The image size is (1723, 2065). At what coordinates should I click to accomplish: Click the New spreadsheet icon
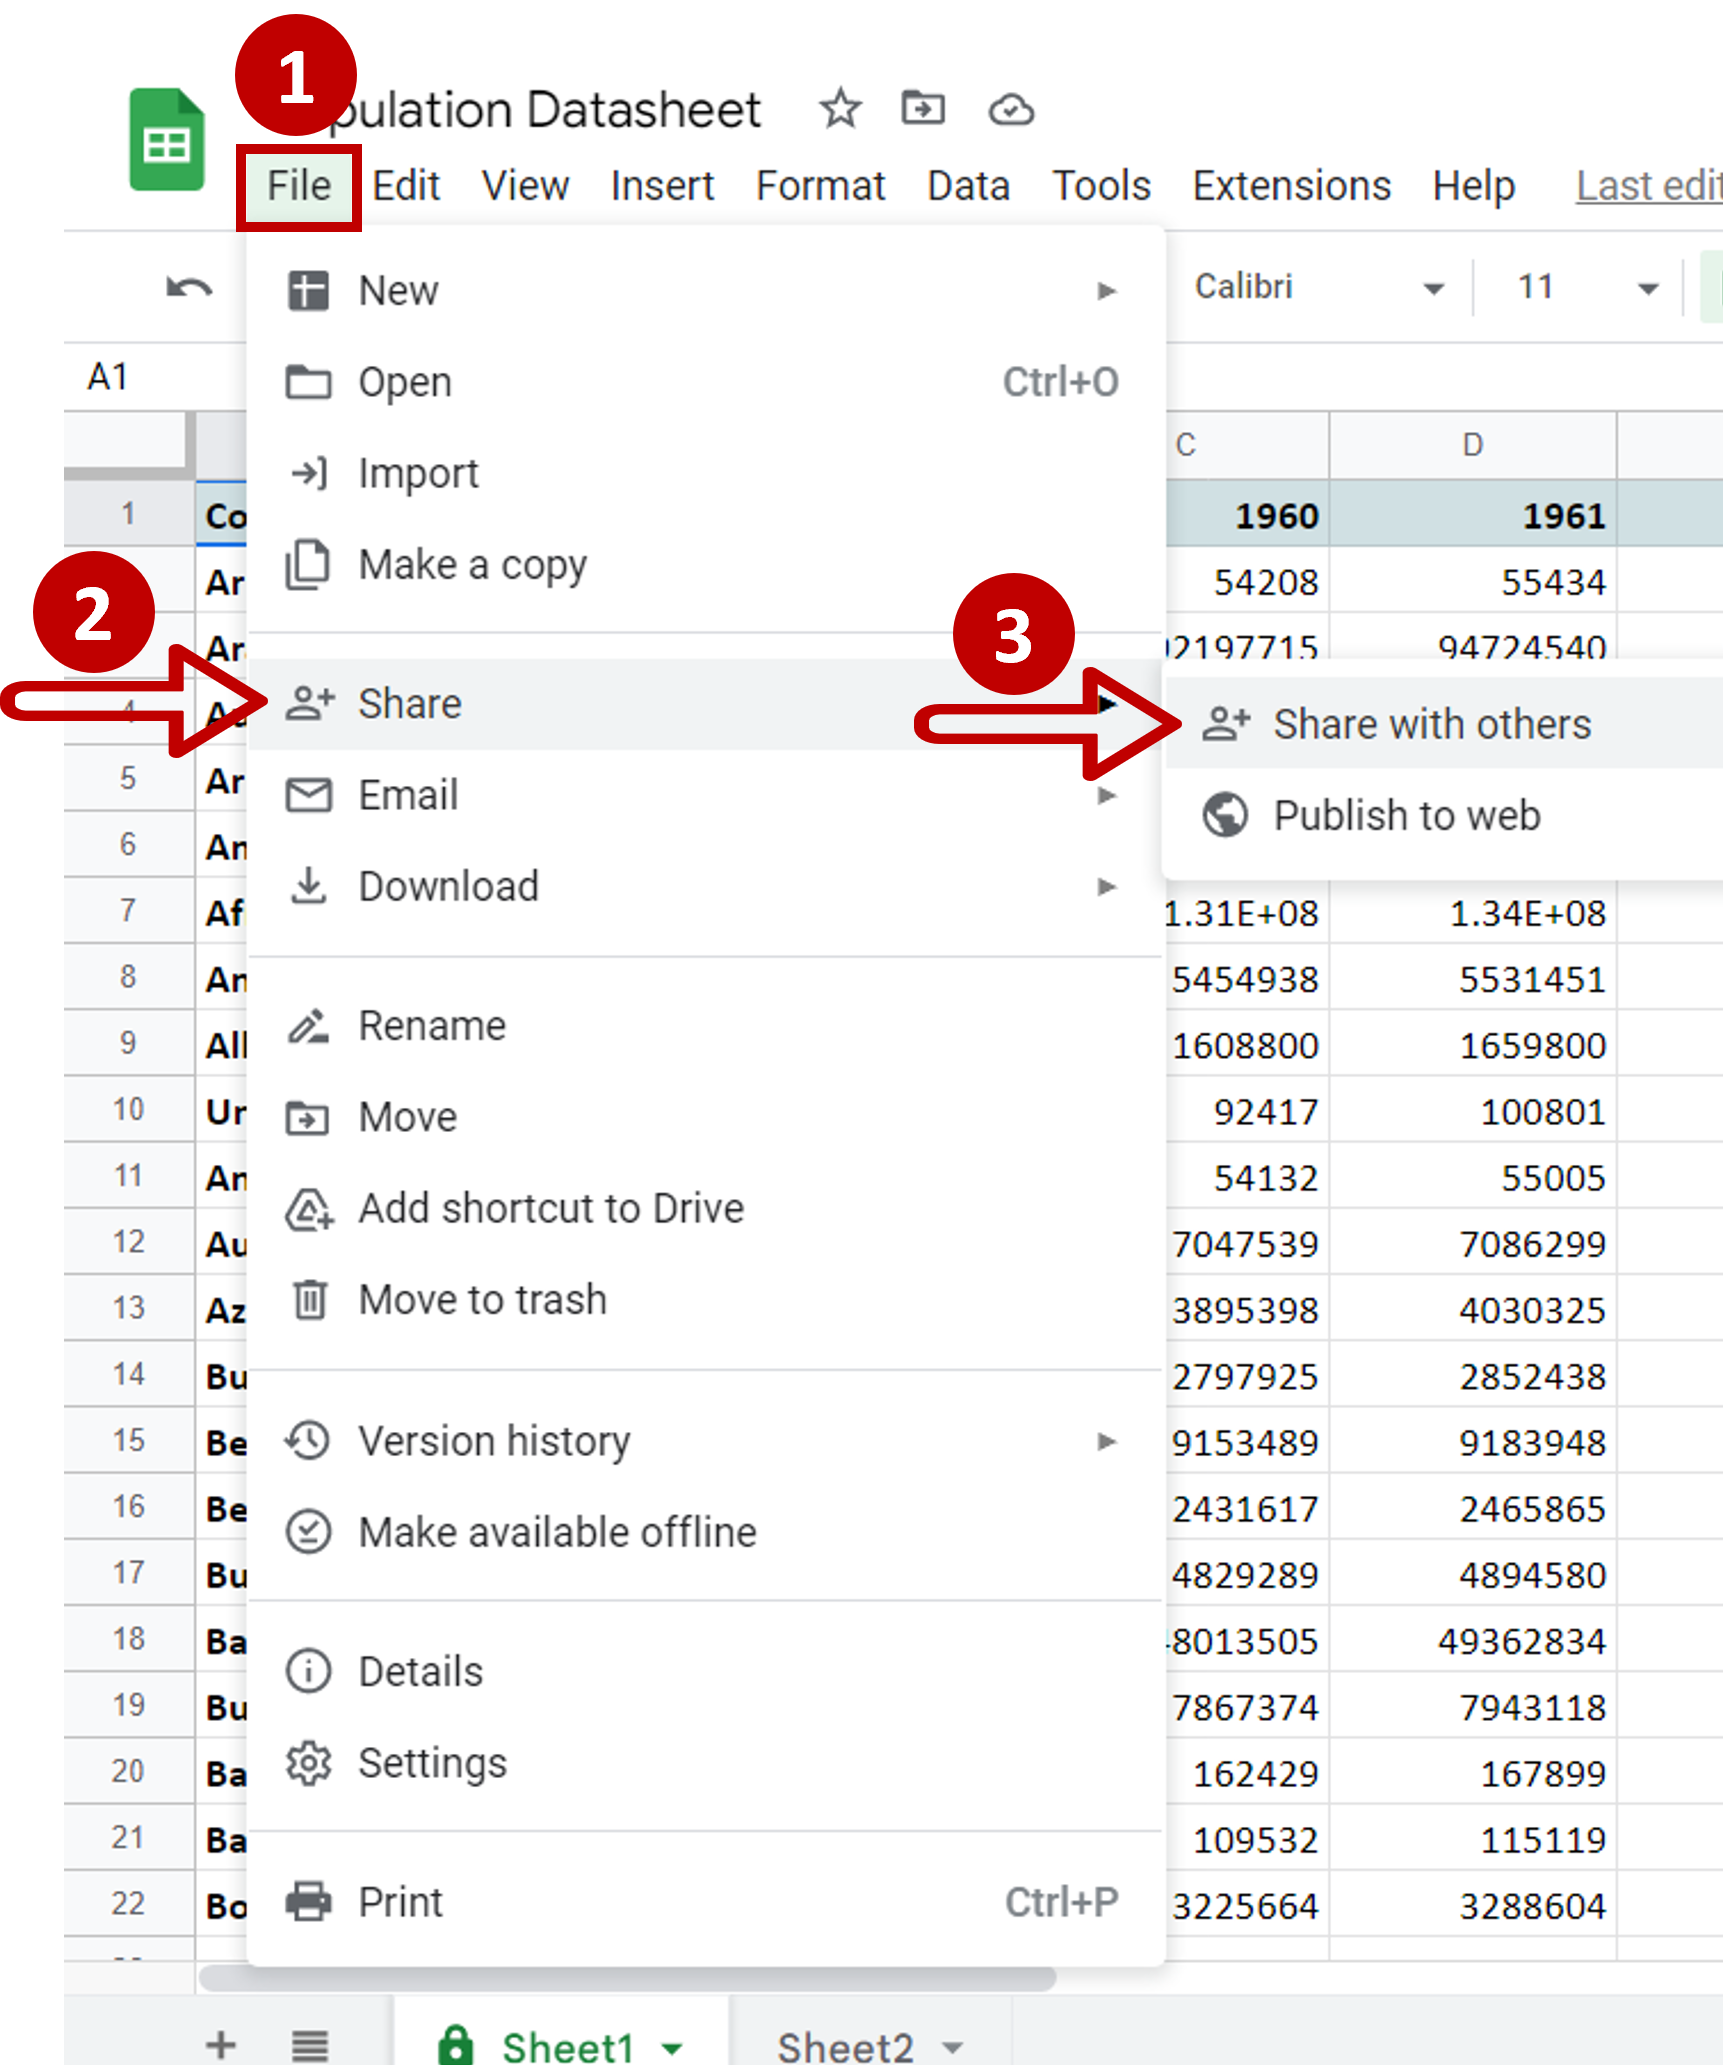tap(308, 291)
